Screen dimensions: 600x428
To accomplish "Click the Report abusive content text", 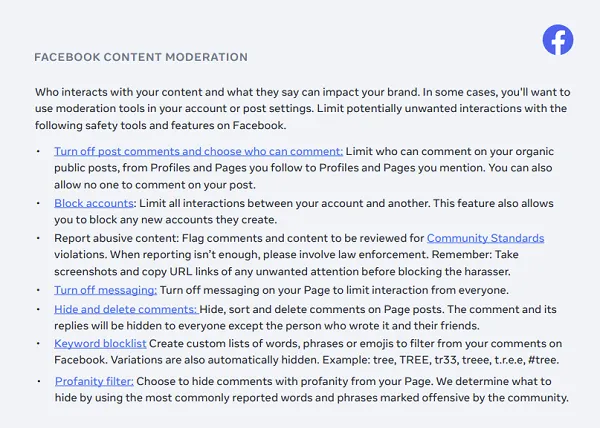I will (116, 238).
